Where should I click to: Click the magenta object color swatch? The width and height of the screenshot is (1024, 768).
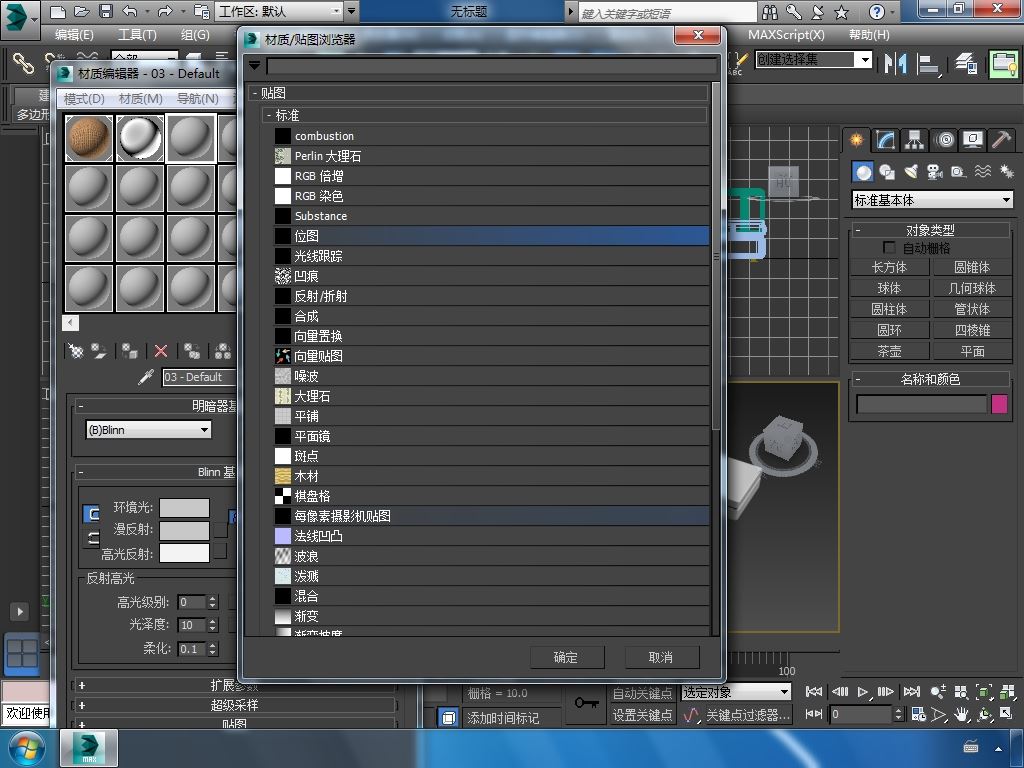999,404
